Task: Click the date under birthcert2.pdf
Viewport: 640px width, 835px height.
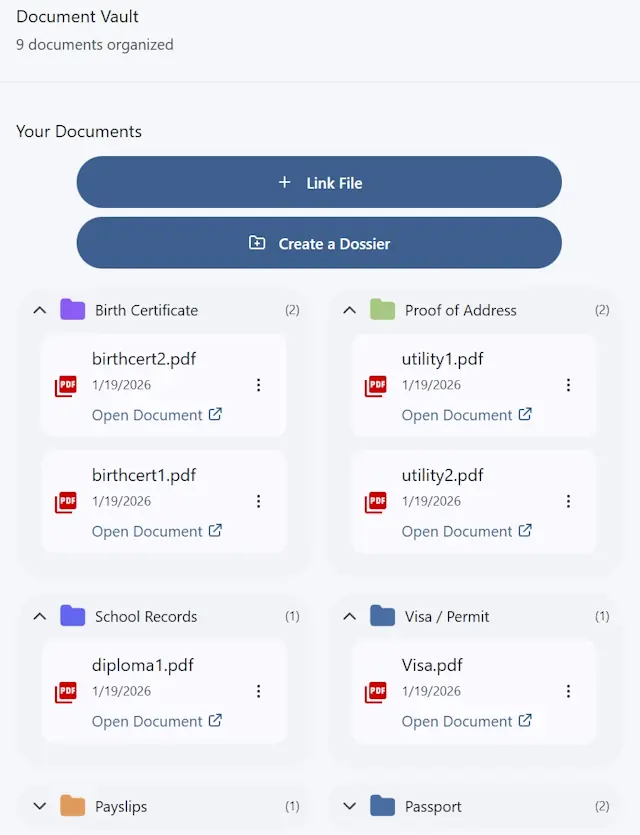Action: click(121, 385)
